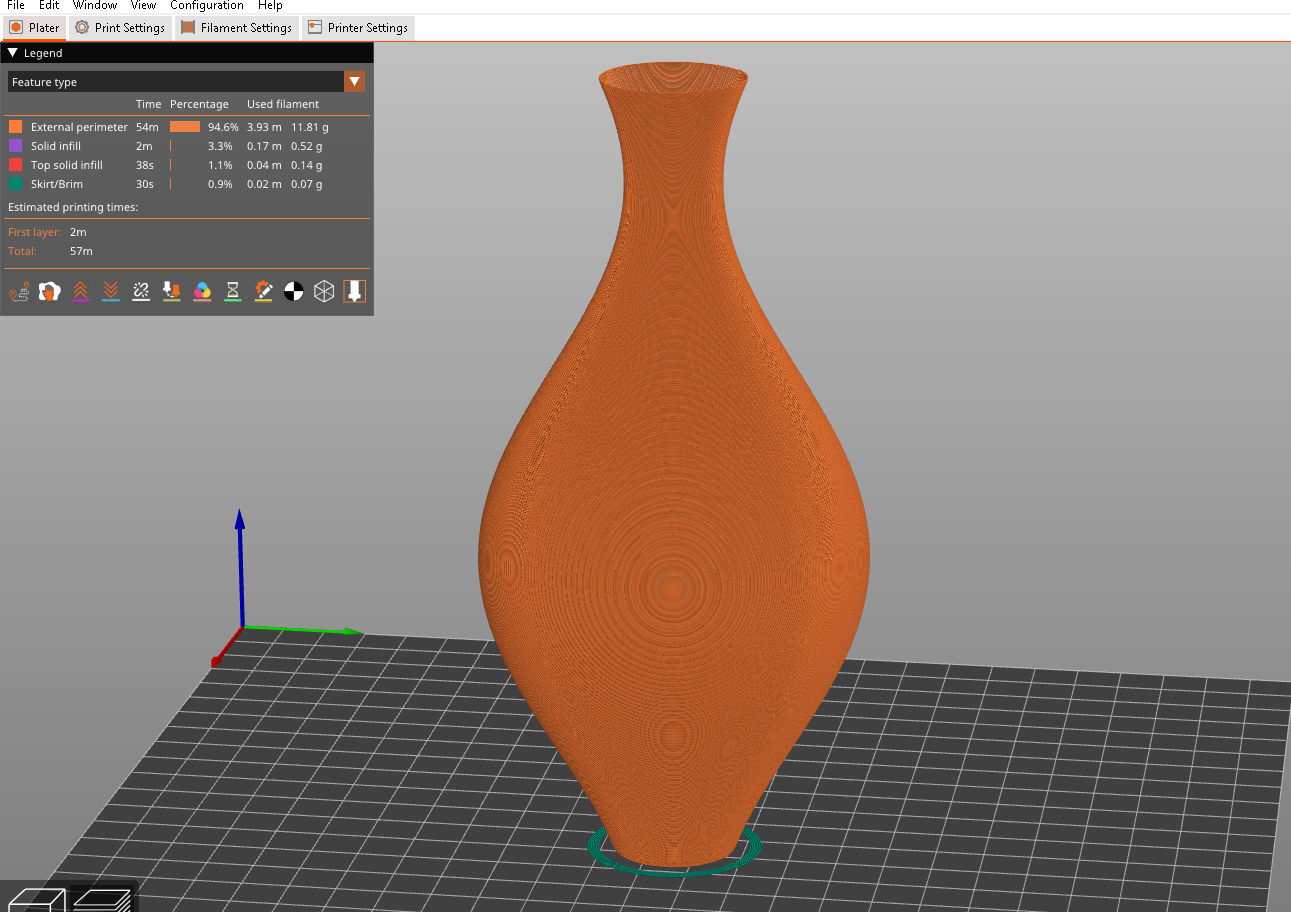This screenshot has width=1291, height=912.
Task: Click the 54m external perimeter time
Action: (x=147, y=127)
